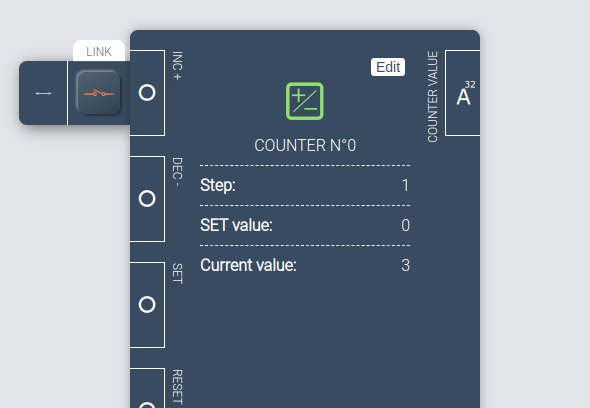This screenshot has height=408, width=590.
Task: Click the DEC - input port circle
Action: [x=147, y=198]
